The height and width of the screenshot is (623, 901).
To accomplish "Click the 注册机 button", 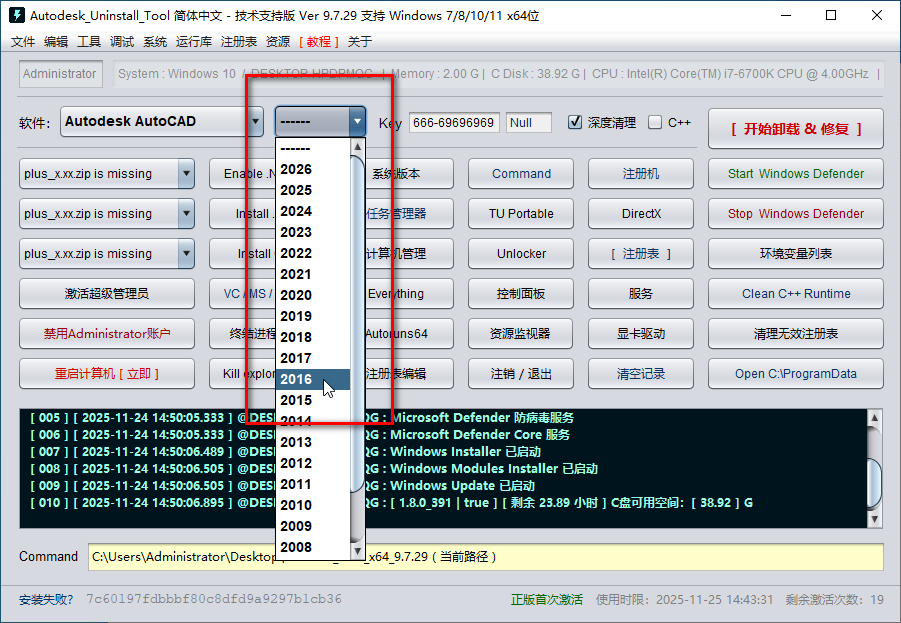I will click(x=641, y=174).
